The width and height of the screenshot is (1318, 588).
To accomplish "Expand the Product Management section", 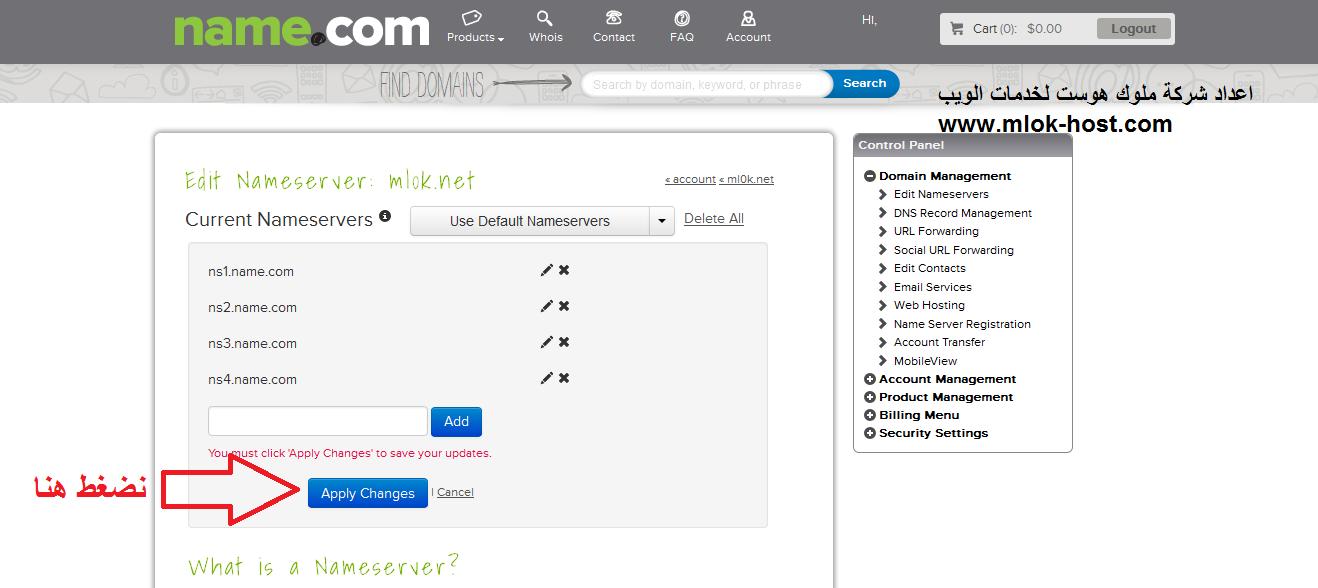I will pyautogui.click(x=870, y=397).
